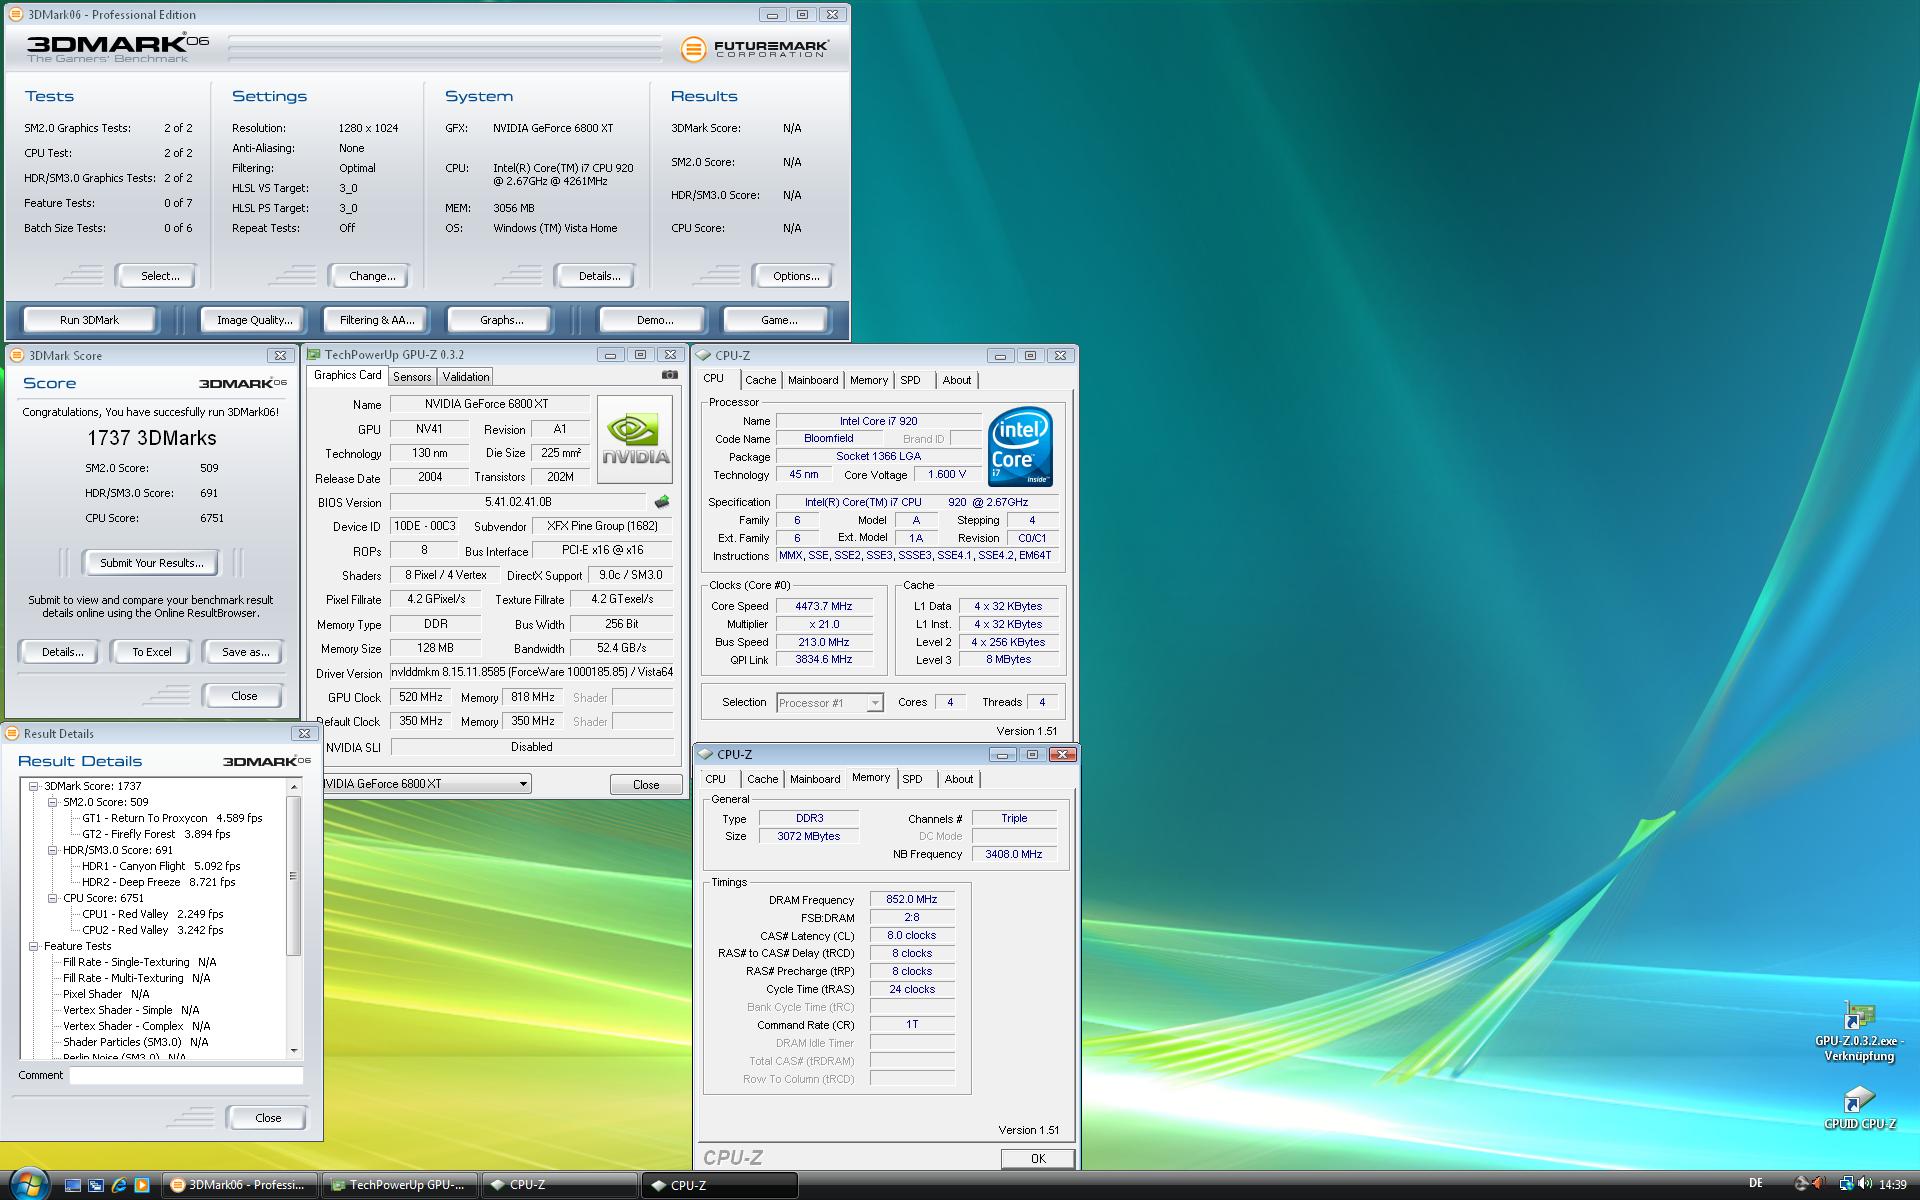Click the Result Details window title icon
This screenshot has width=1920, height=1200.
click(x=13, y=733)
